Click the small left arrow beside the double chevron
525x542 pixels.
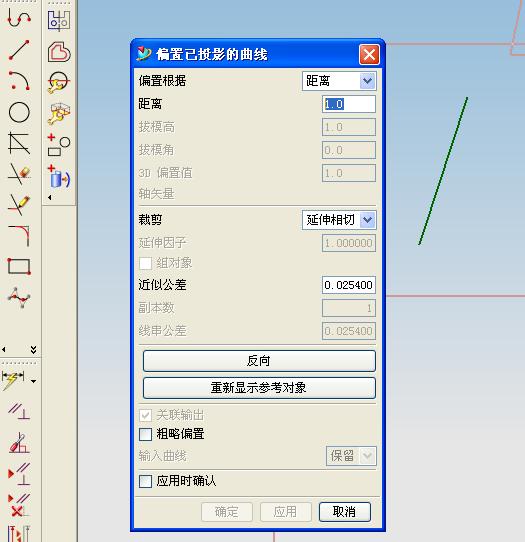pos(4,349)
